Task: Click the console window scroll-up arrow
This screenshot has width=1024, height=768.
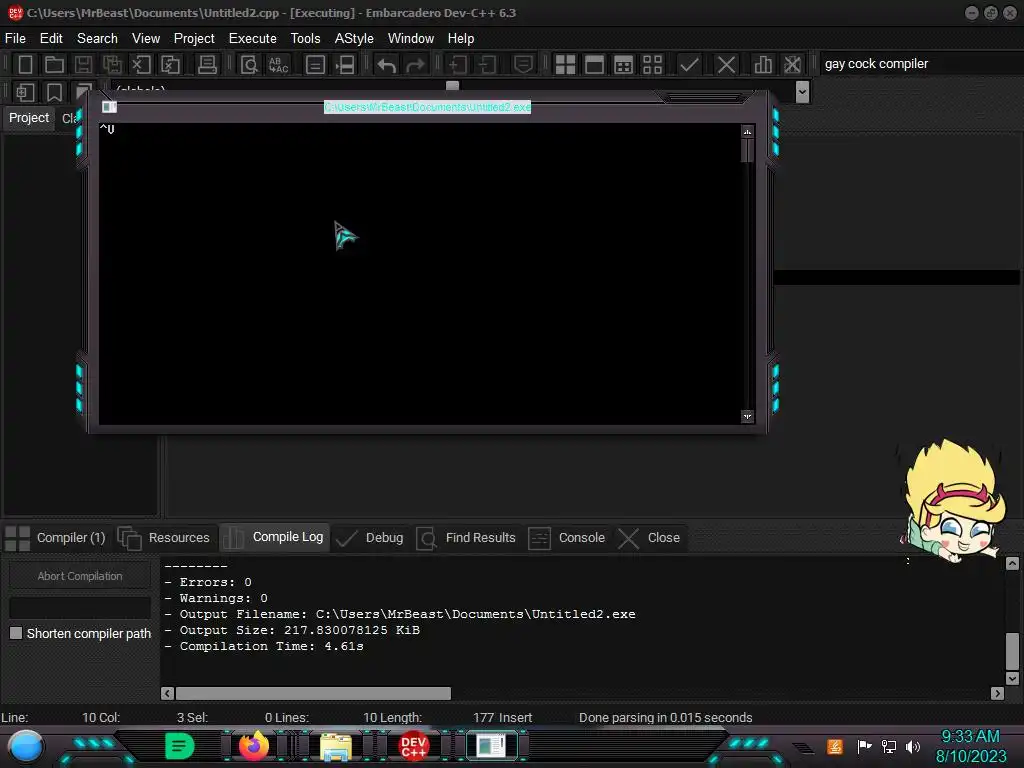Action: (747, 132)
